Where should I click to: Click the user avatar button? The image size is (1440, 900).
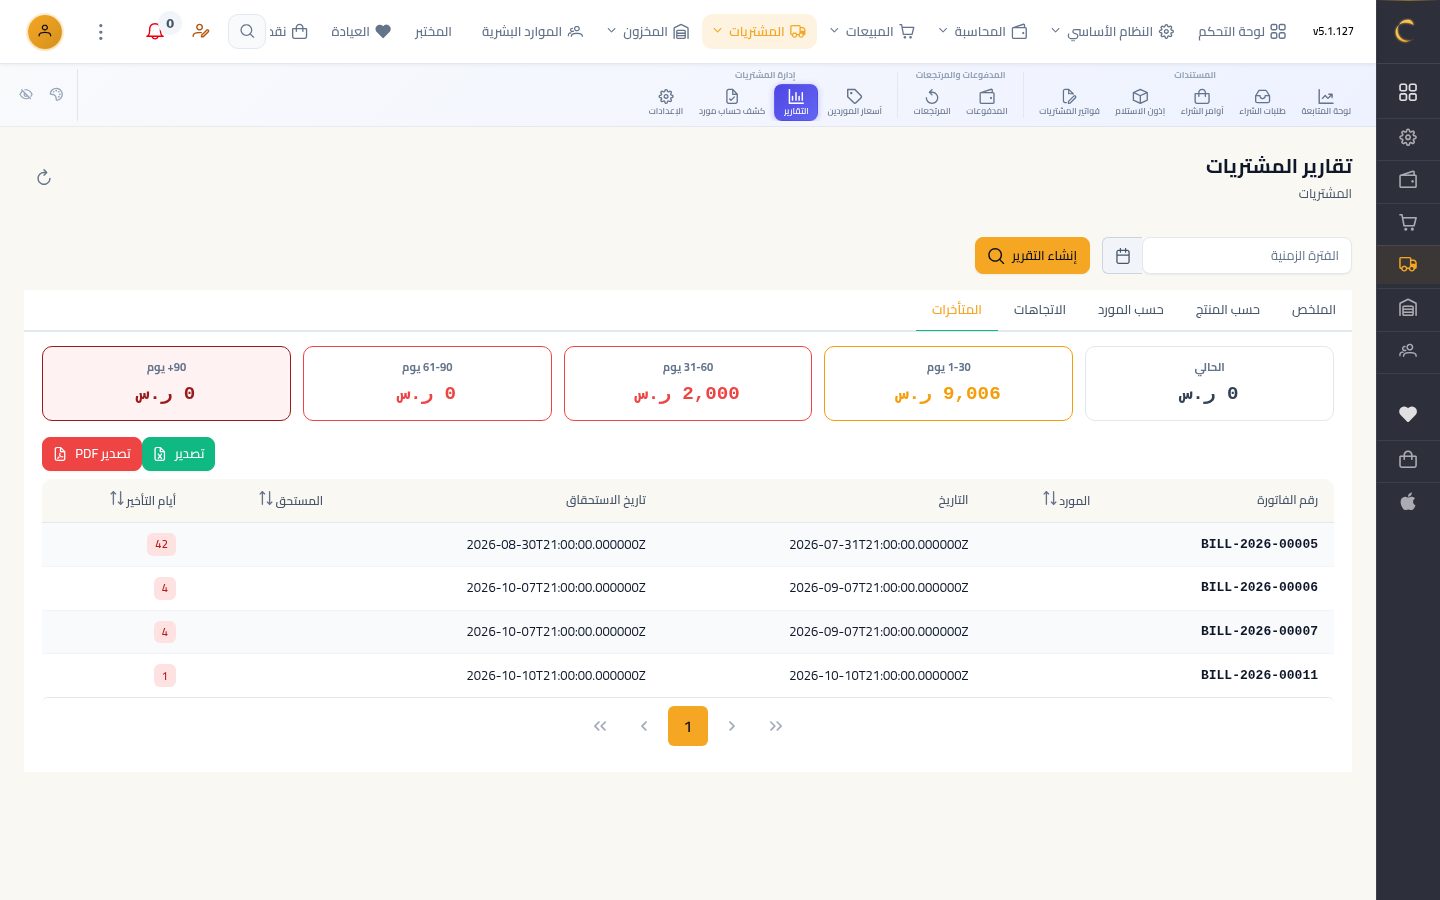tap(45, 32)
